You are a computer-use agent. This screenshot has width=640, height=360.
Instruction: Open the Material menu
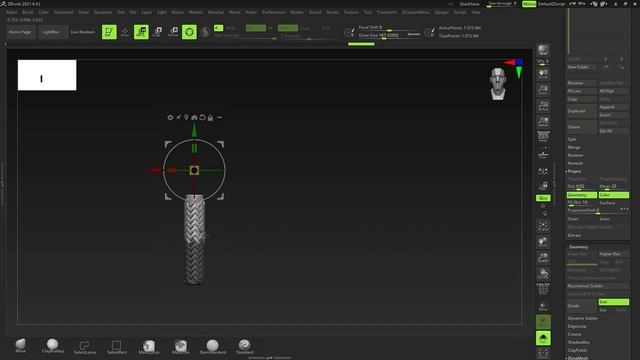216,12
